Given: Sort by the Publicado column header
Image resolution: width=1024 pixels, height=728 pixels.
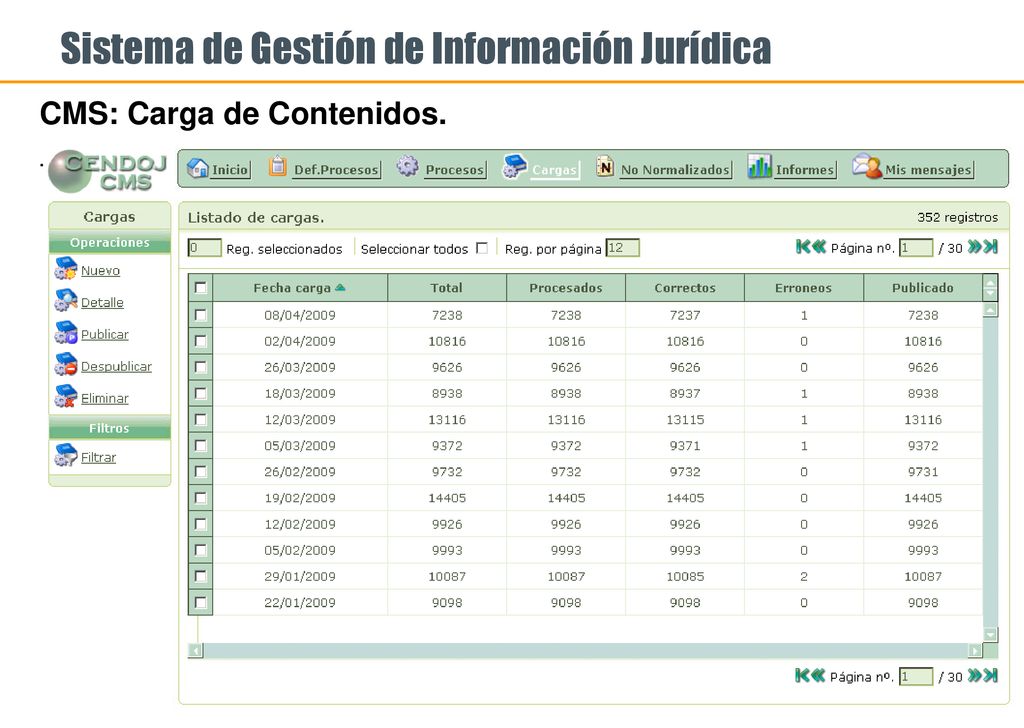Looking at the screenshot, I should point(922,288).
